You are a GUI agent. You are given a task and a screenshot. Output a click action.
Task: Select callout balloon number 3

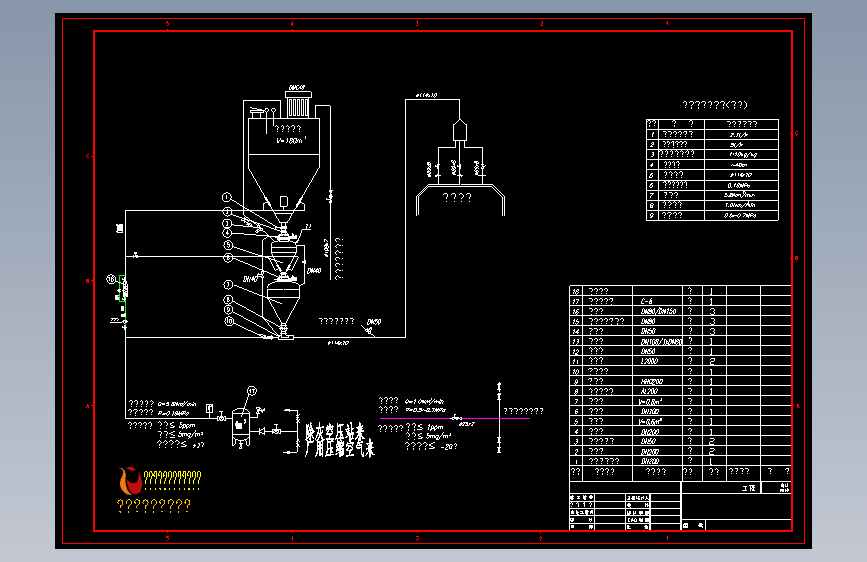227,223
